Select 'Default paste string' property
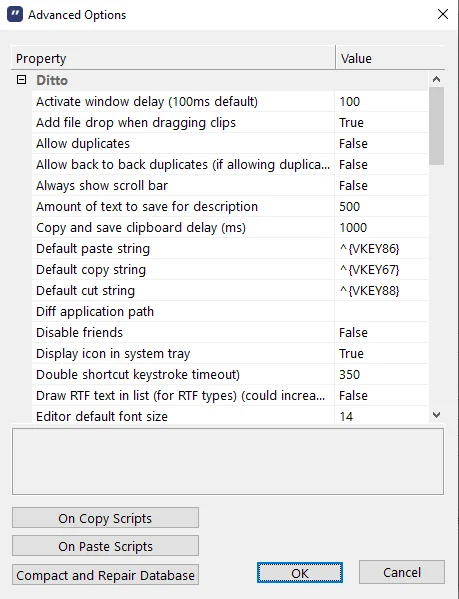 pos(183,249)
